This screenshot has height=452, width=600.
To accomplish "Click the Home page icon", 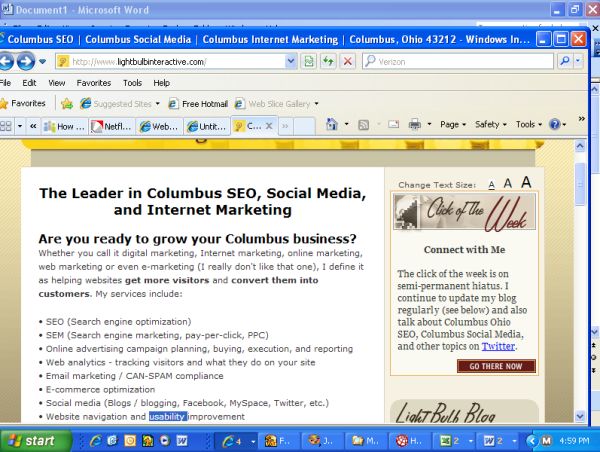I will point(332,124).
